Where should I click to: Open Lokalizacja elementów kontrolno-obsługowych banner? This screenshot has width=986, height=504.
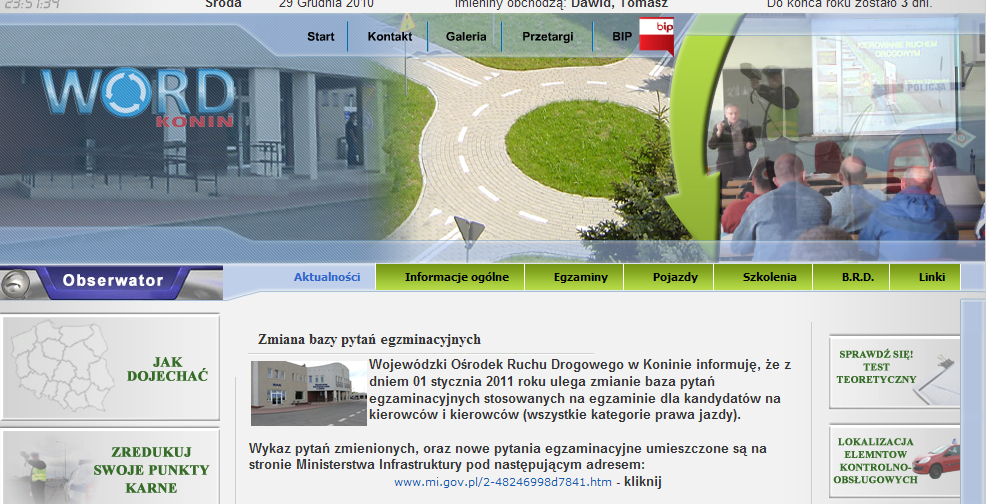tap(894, 461)
